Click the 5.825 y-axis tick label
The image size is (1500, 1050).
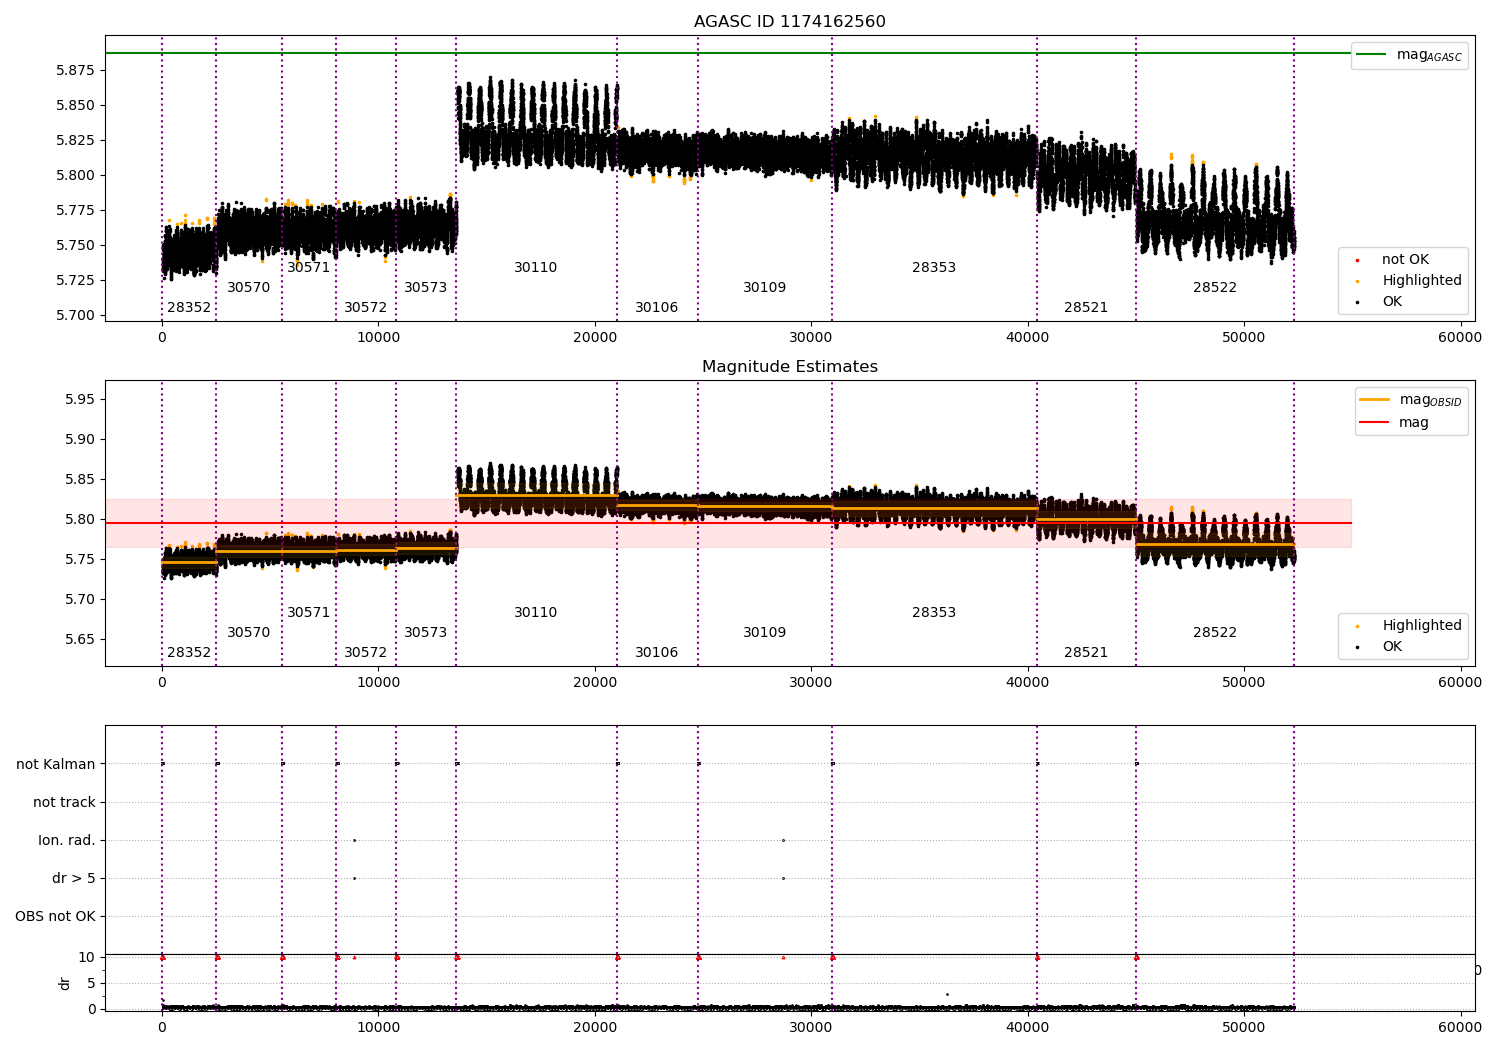[75, 140]
